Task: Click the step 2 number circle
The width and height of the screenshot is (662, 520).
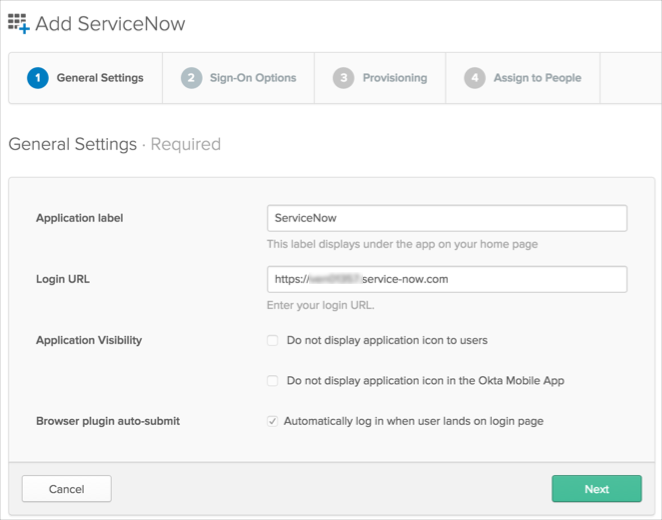Action: [x=191, y=78]
